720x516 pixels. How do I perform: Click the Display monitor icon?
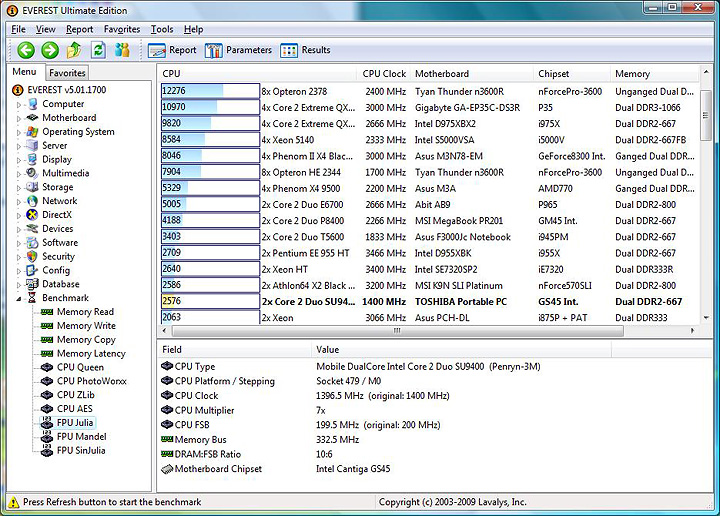tap(32, 159)
